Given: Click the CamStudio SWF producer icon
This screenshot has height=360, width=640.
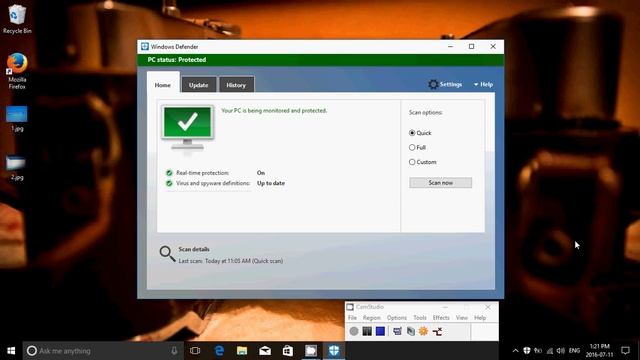Looking at the screenshot, I should (438, 331).
